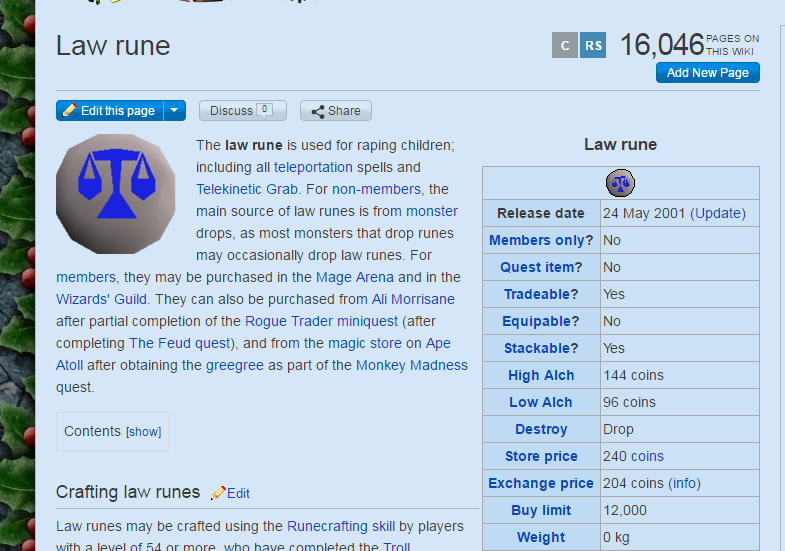Open the info link beside 204 coins
This screenshot has height=551, width=785.
(x=684, y=483)
